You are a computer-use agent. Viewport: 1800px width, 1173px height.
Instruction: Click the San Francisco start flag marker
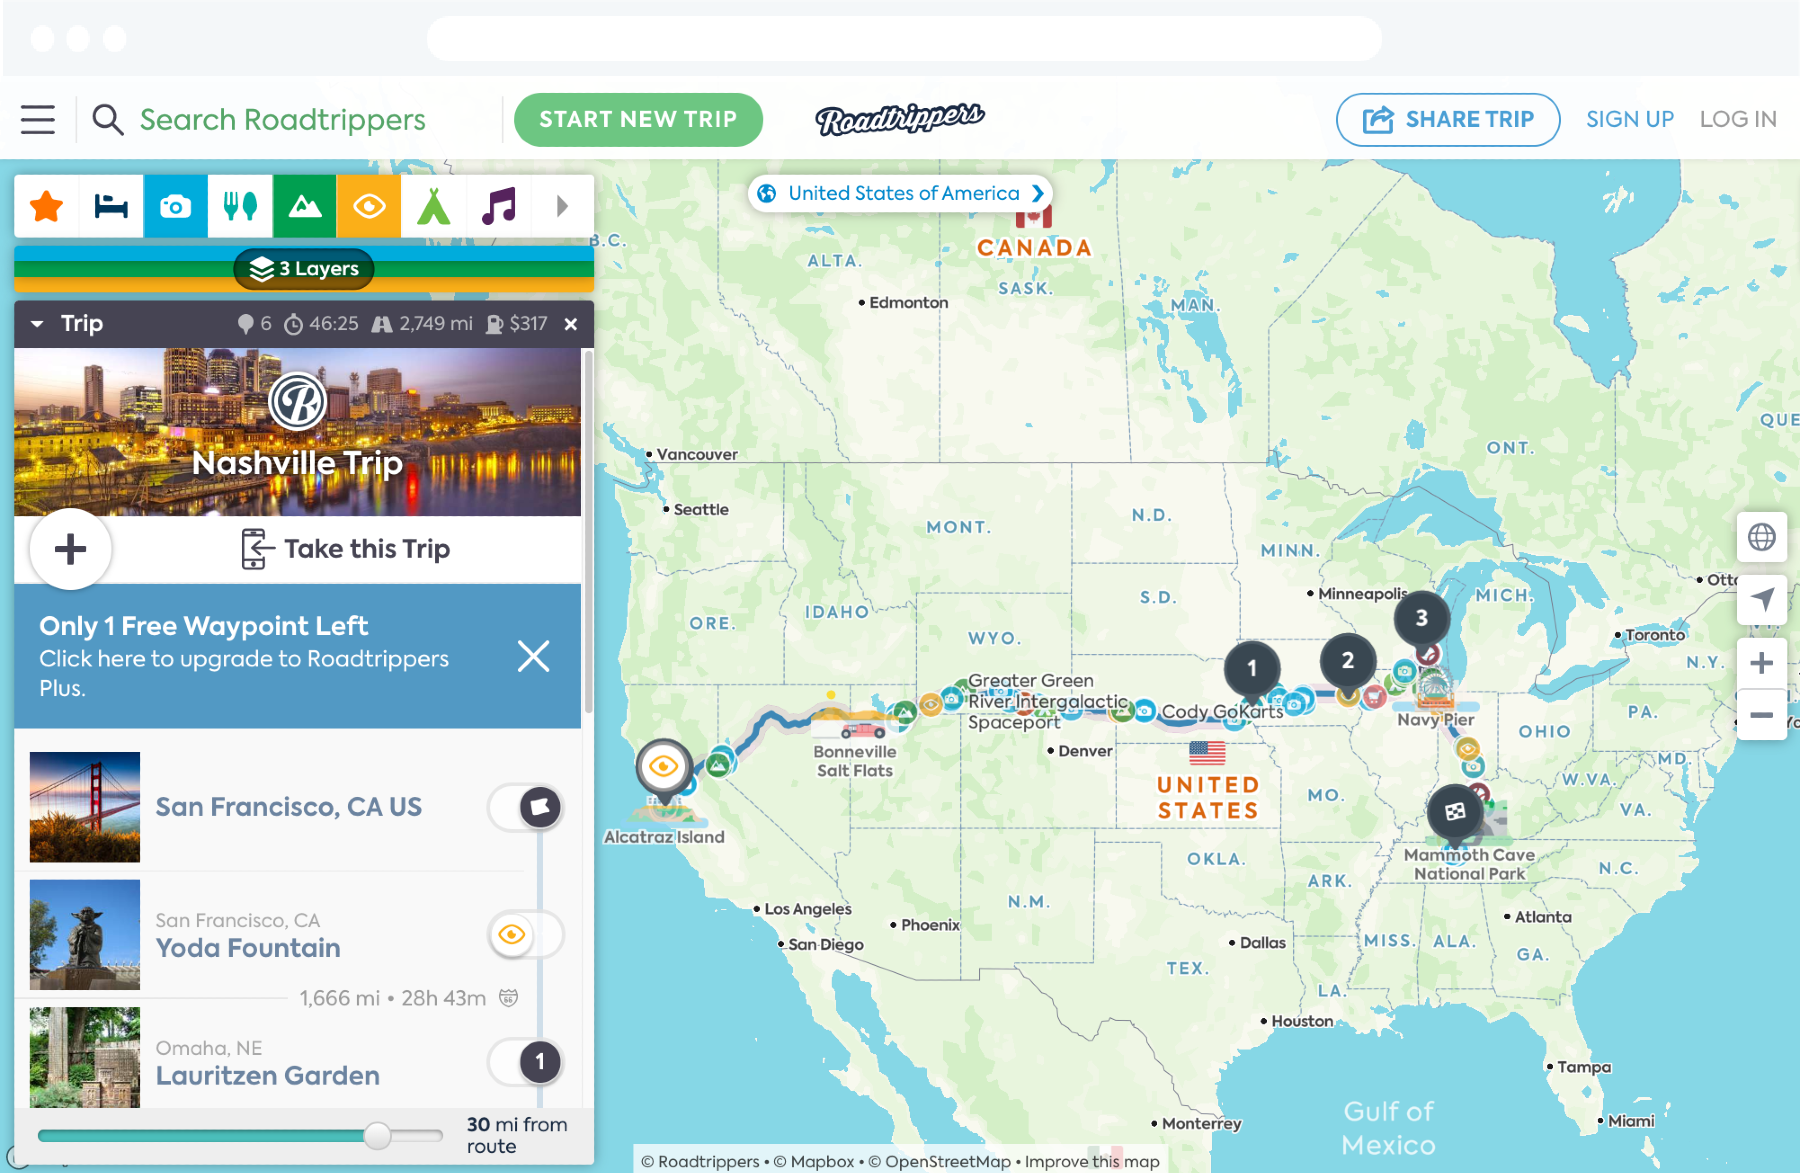pyautogui.click(x=540, y=807)
